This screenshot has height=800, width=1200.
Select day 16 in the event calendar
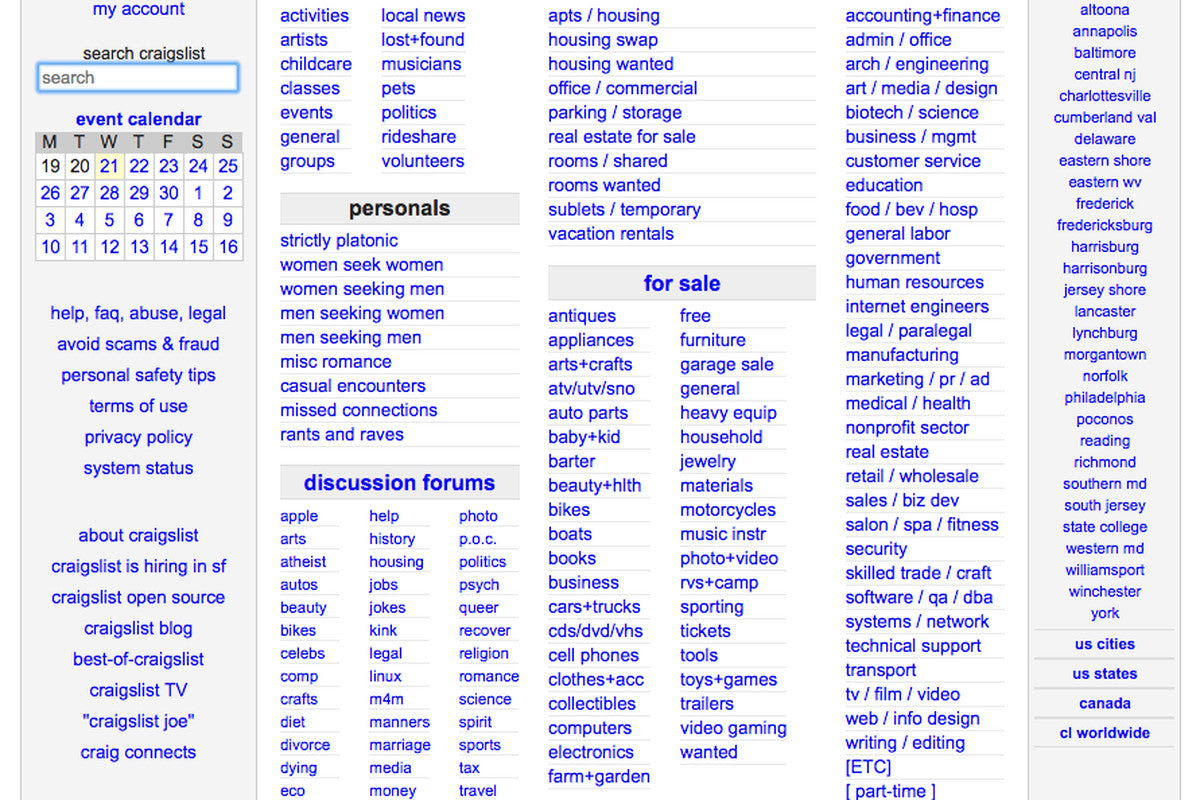tap(228, 247)
